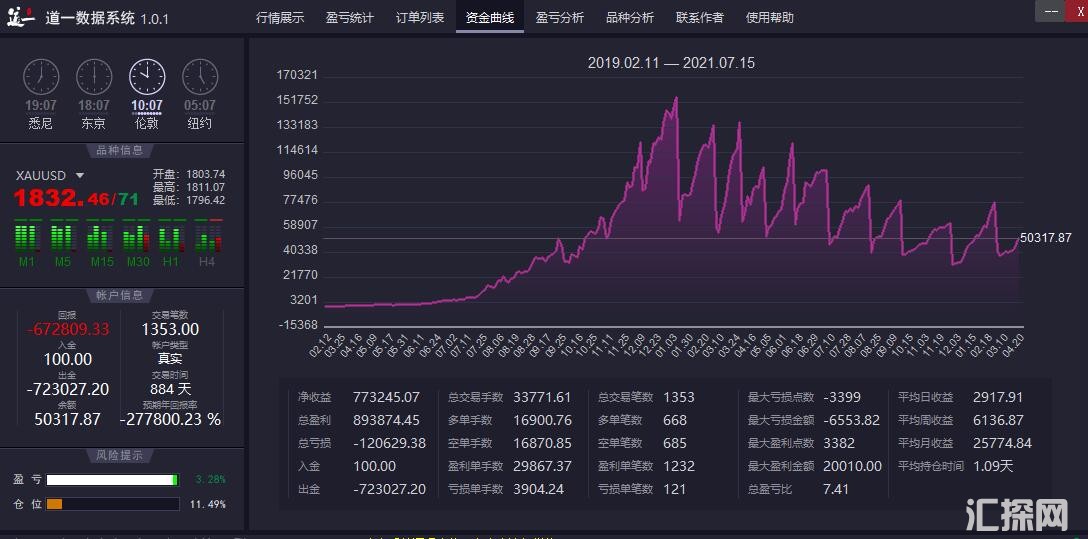
Task: Click the 回报 value -672809.33
Action: point(68,330)
